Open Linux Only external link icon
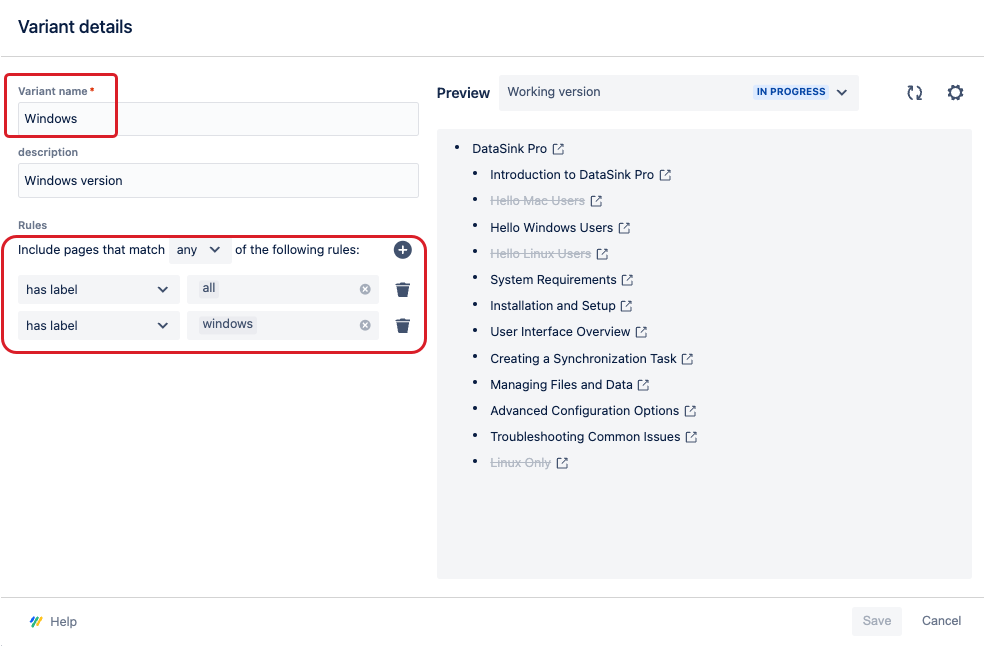This screenshot has width=984, height=646. coord(562,463)
